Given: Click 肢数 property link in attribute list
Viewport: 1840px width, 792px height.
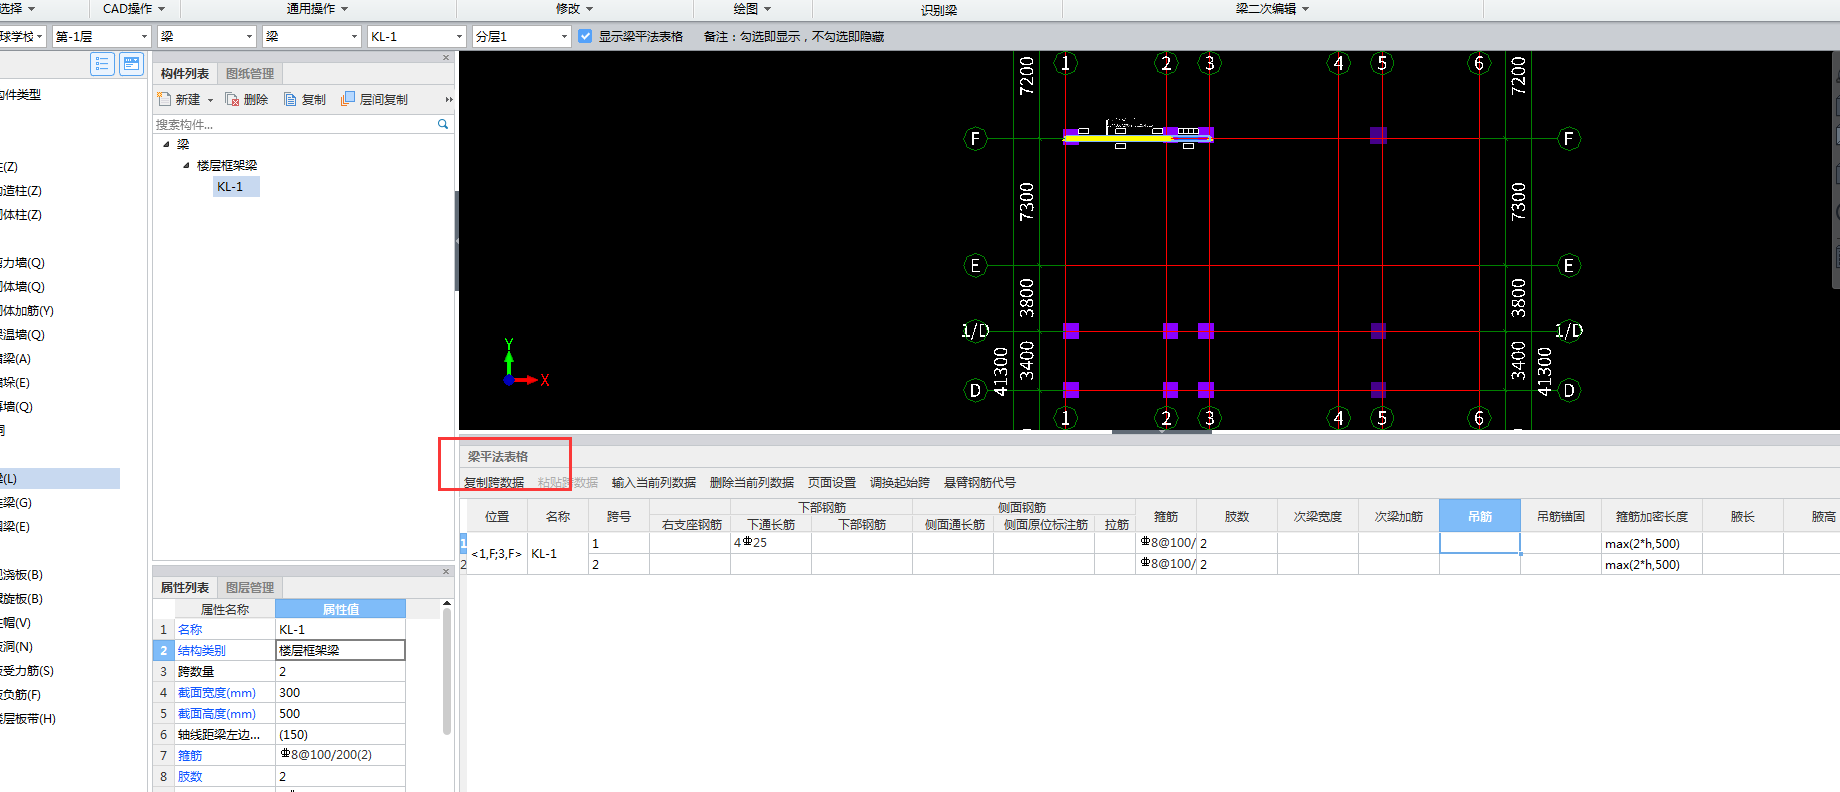Looking at the screenshot, I should (190, 777).
